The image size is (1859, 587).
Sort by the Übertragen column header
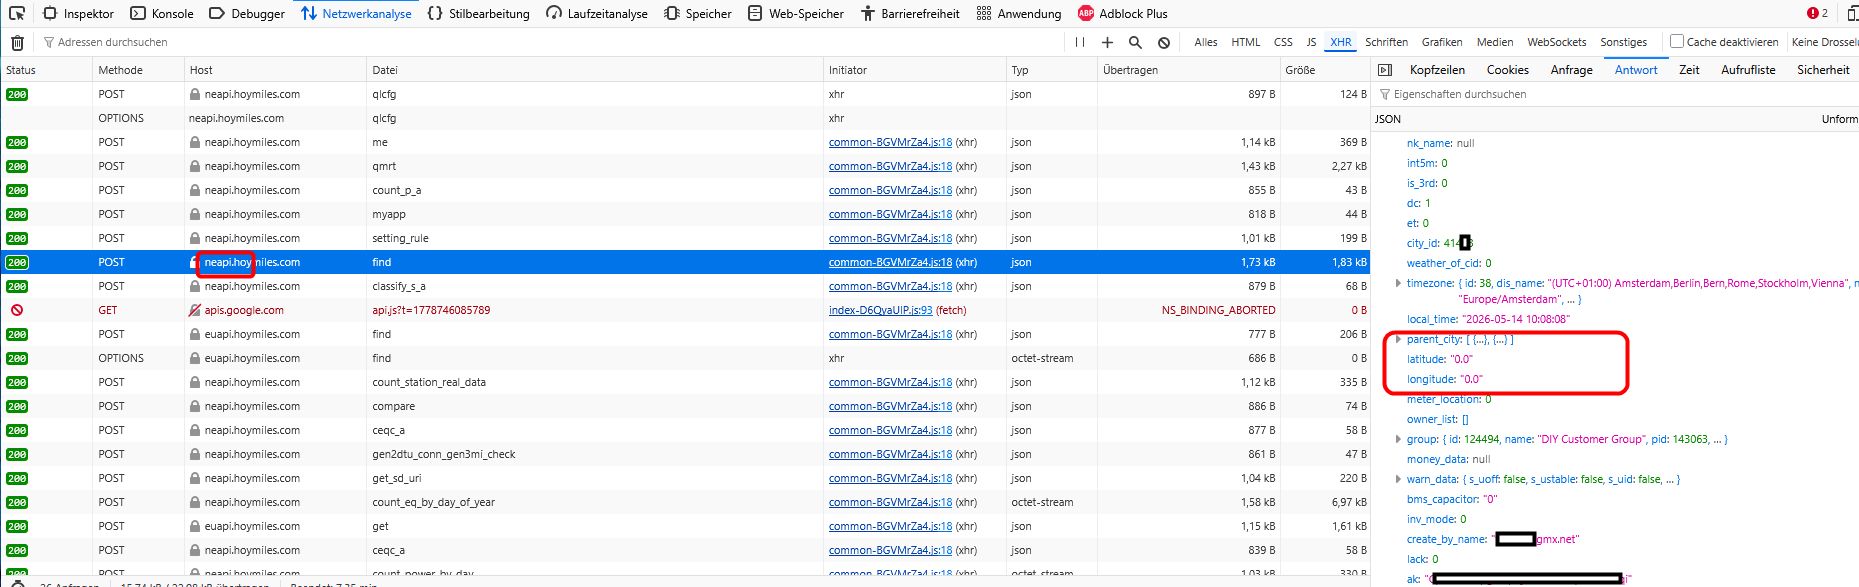click(x=1188, y=70)
